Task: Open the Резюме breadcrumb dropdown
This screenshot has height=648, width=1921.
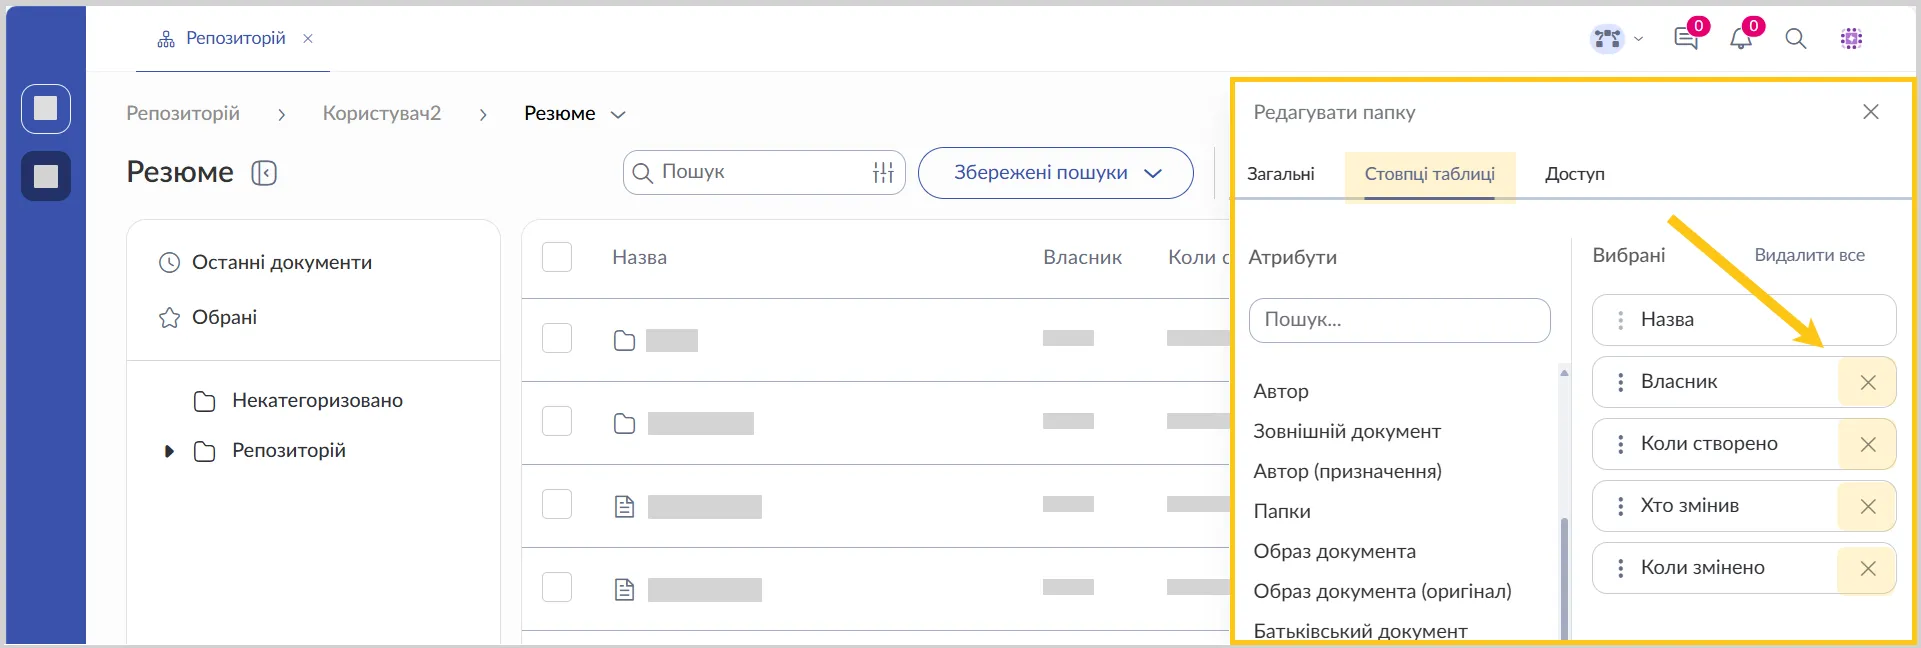Action: click(618, 114)
